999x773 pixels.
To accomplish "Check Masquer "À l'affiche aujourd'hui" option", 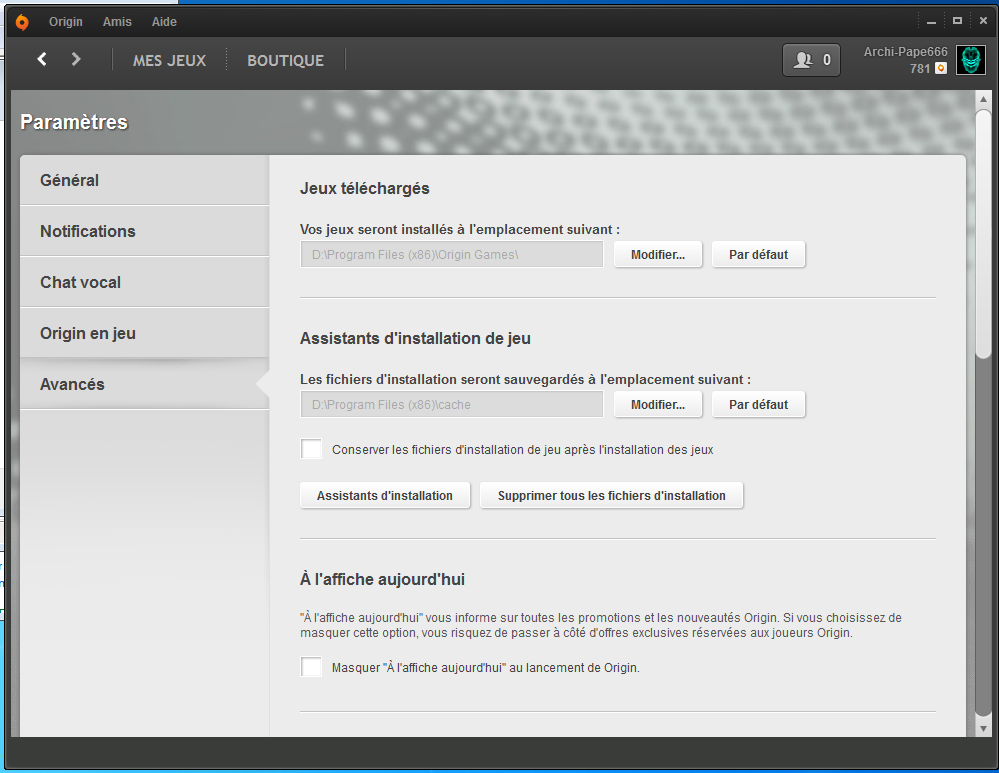I will 312,667.
